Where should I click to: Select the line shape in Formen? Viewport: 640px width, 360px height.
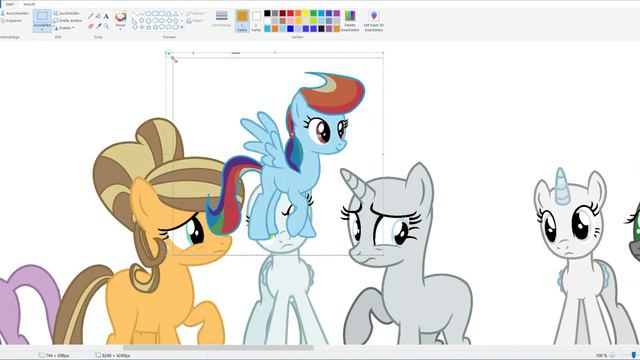click(134, 13)
